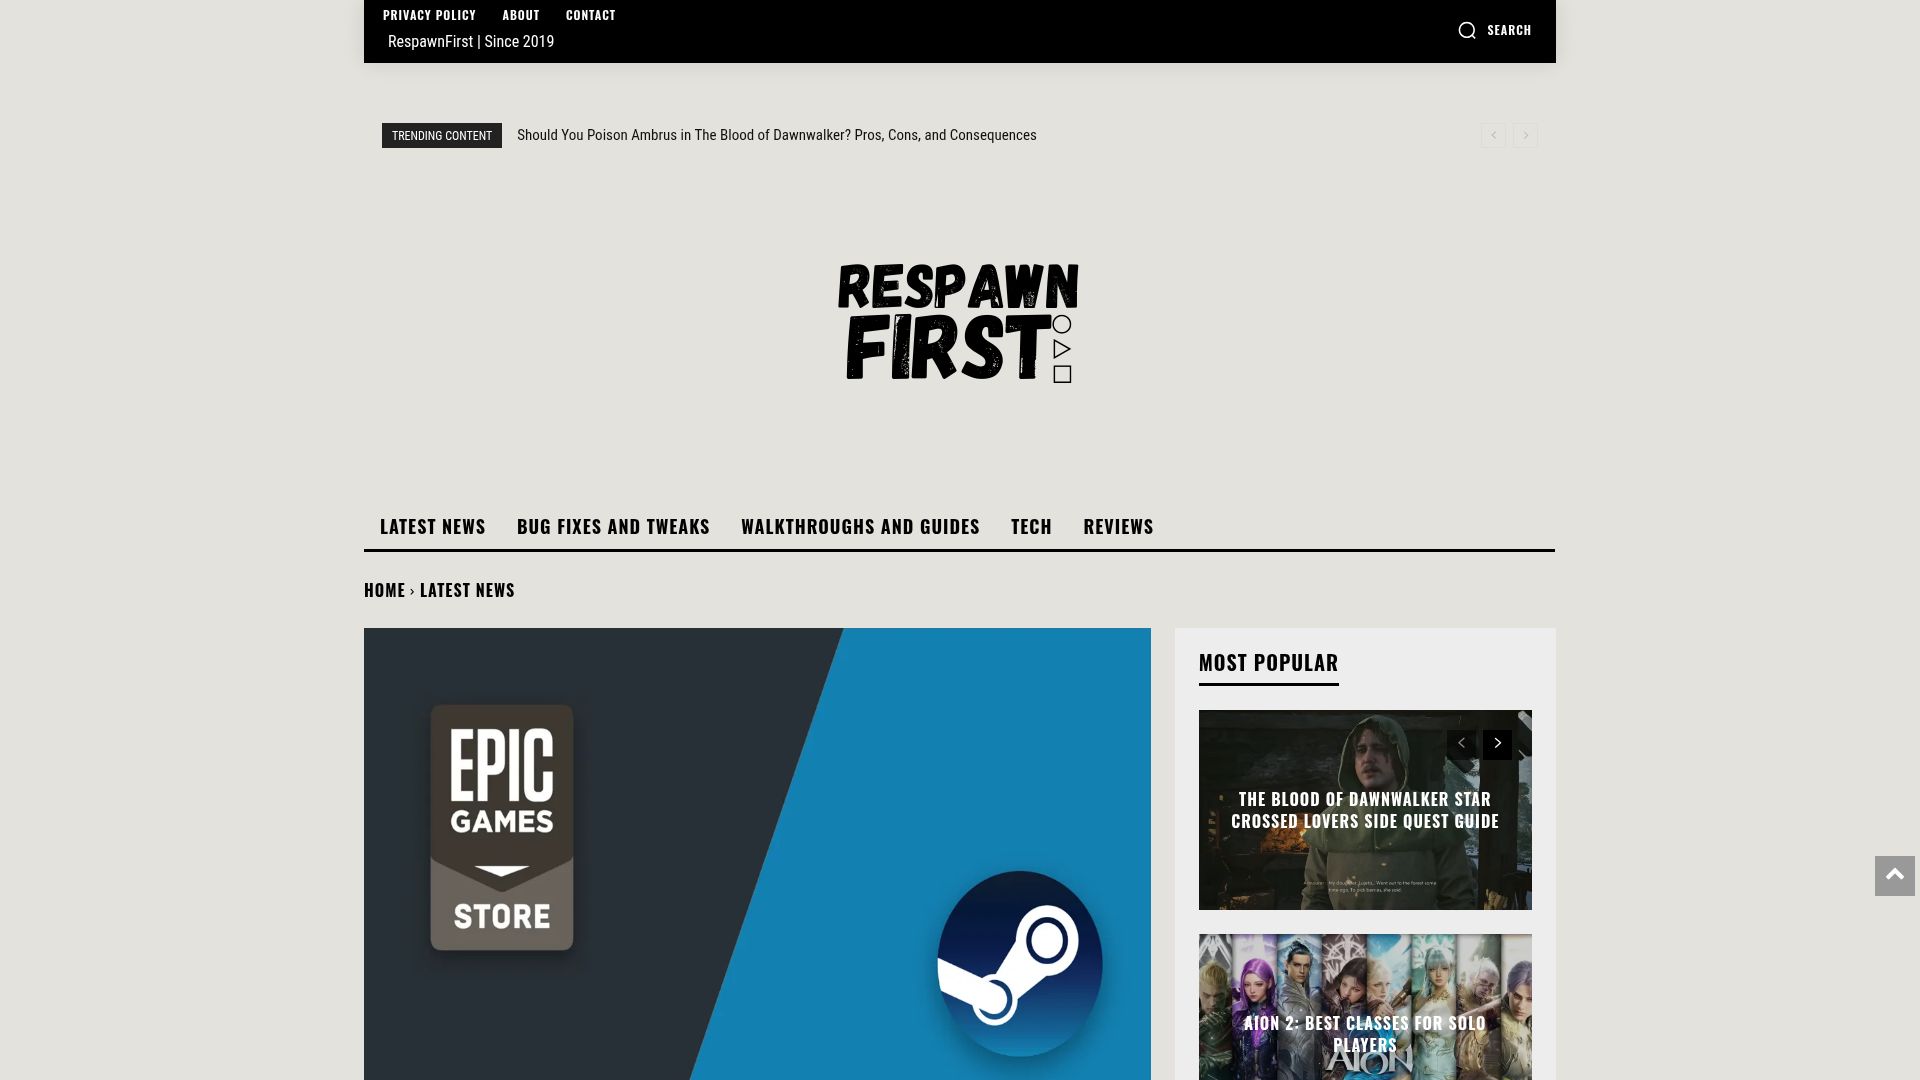
Task: Go to next trending content item
Action: coord(1525,136)
